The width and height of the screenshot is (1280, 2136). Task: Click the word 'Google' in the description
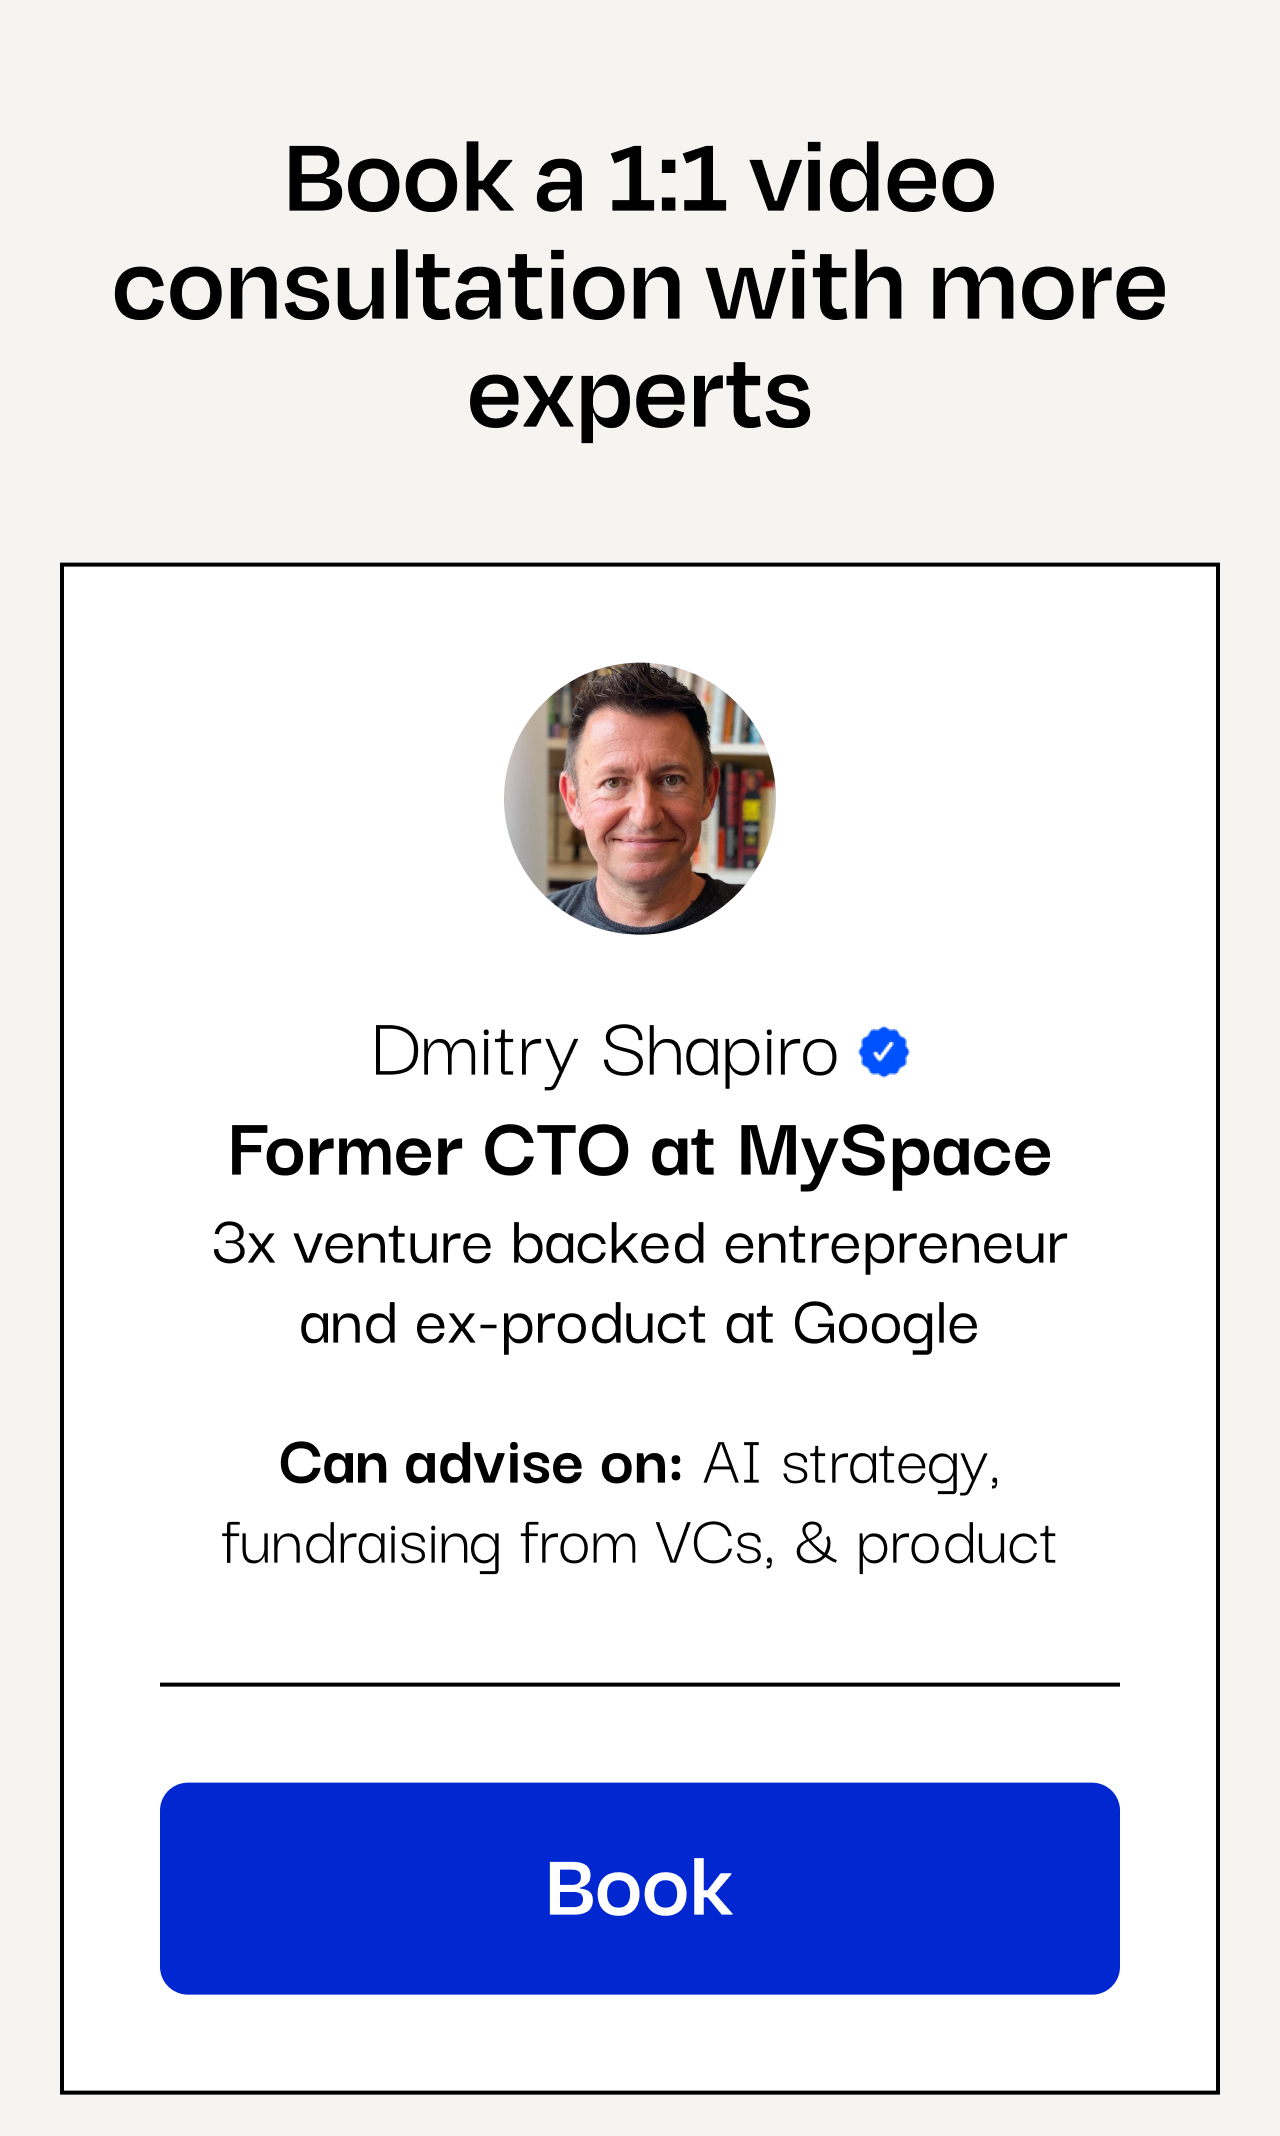point(886,1326)
